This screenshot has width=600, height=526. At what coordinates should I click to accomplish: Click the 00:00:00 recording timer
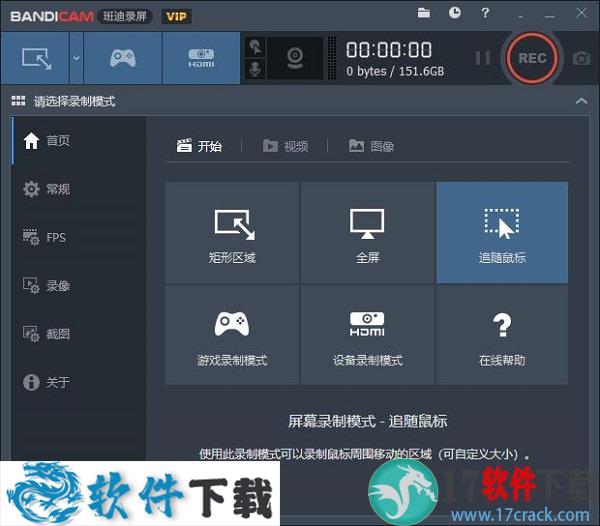(x=389, y=50)
